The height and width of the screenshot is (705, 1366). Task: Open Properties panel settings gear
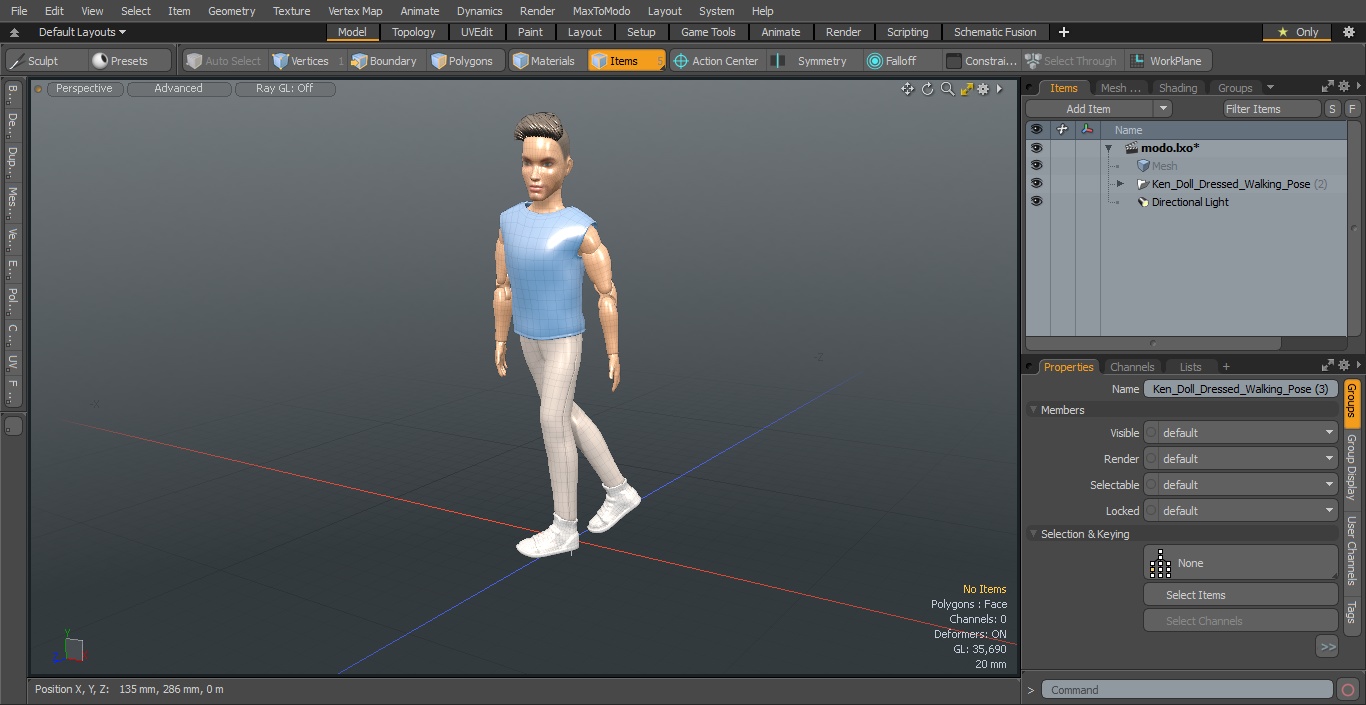[x=1343, y=366]
